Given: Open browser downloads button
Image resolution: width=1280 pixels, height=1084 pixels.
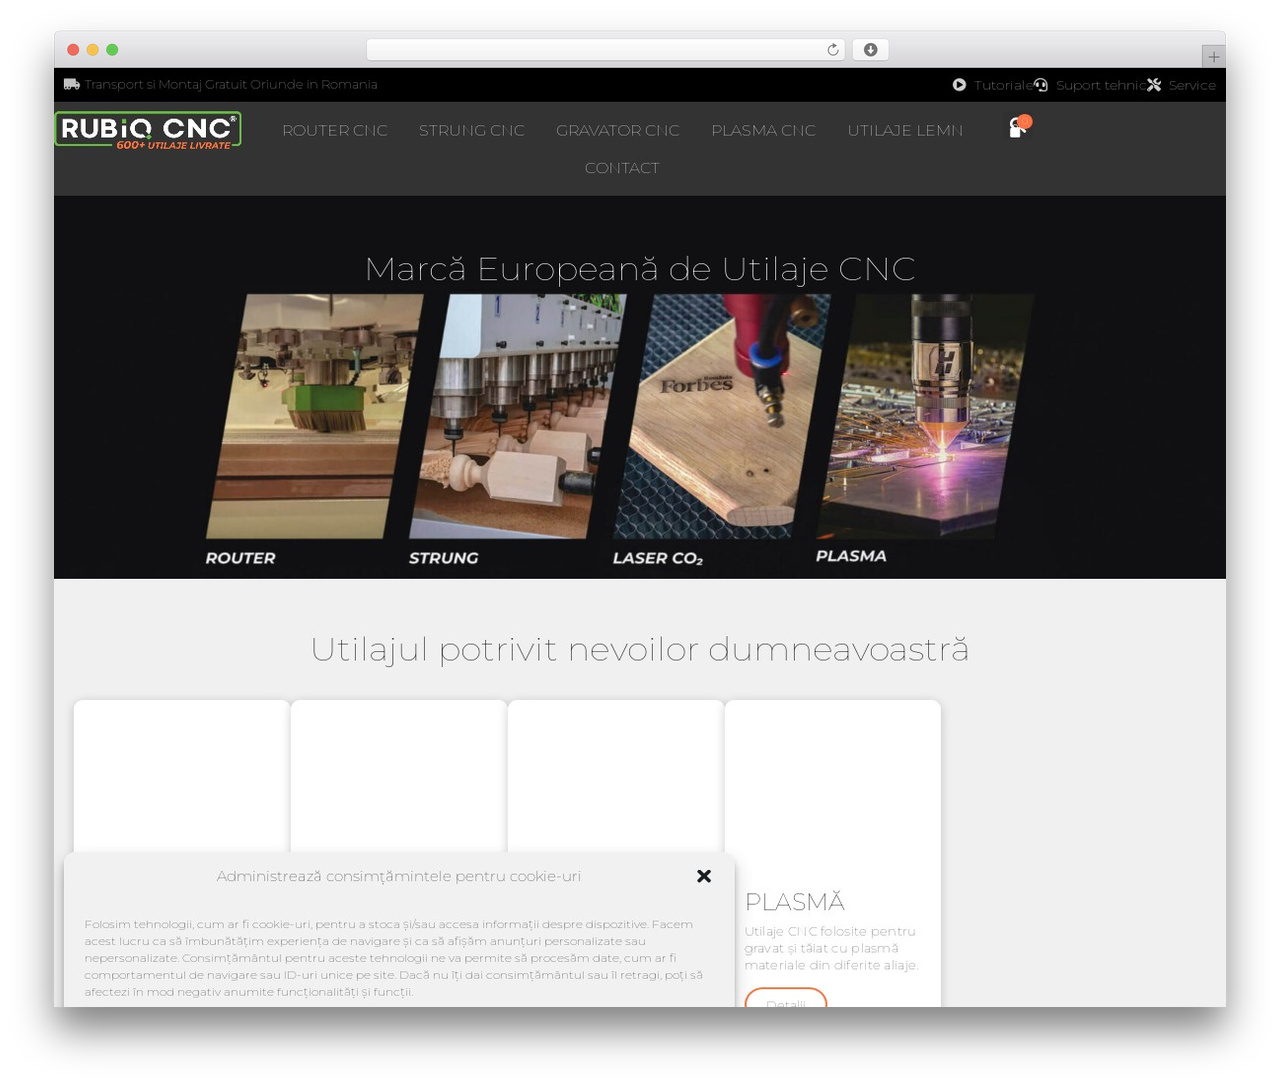Looking at the screenshot, I should pos(870,50).
